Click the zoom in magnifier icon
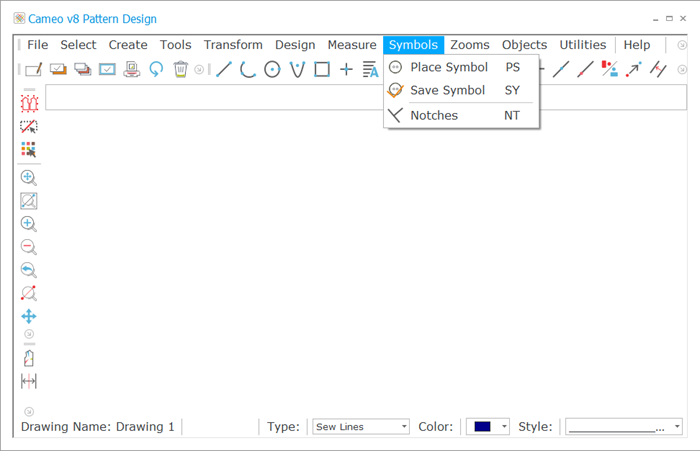 (29, 223)
